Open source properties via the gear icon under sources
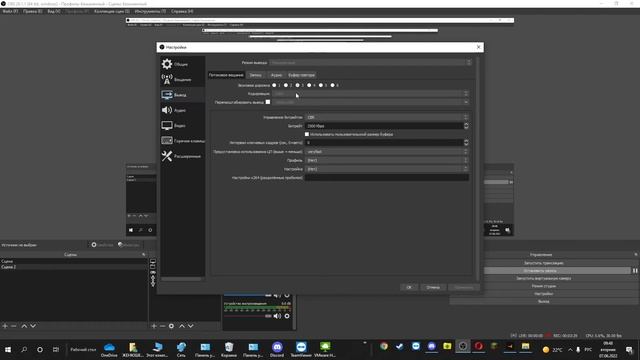This screenshot has width=640, height=360. tap(171, 326)
